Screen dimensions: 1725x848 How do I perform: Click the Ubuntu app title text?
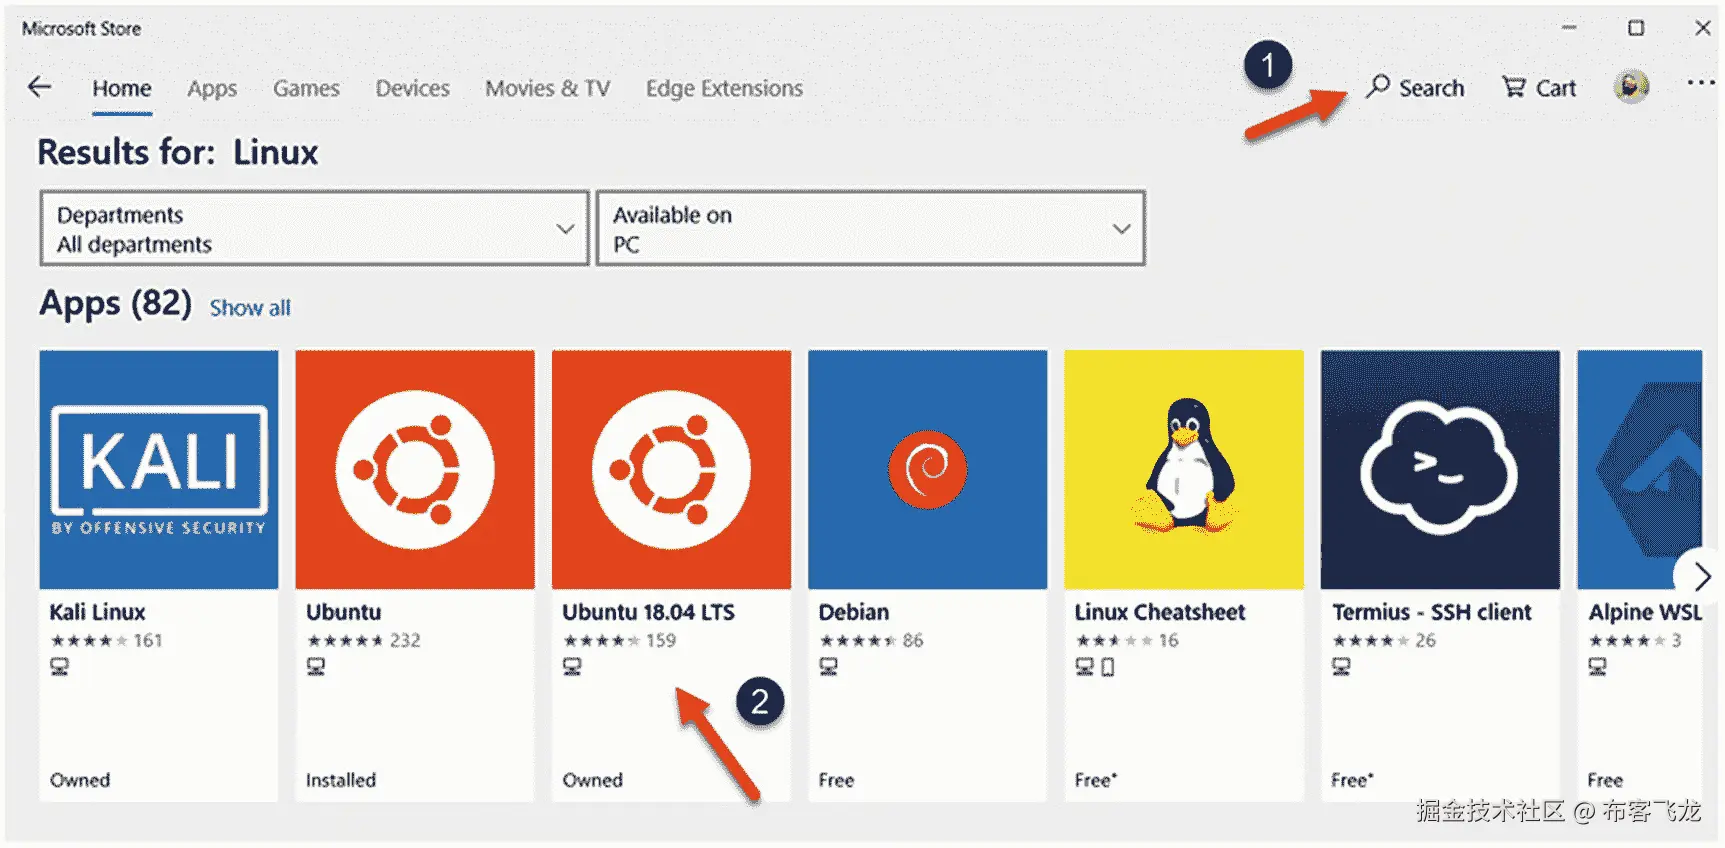point(343,612)
